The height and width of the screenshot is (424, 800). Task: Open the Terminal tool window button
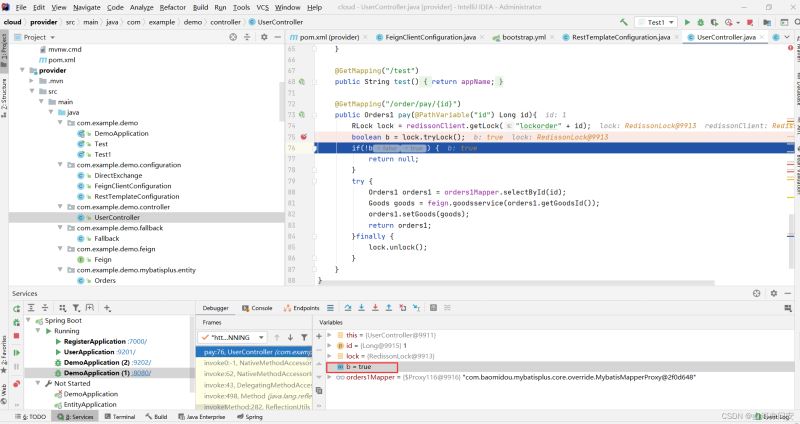pos(118,416)
